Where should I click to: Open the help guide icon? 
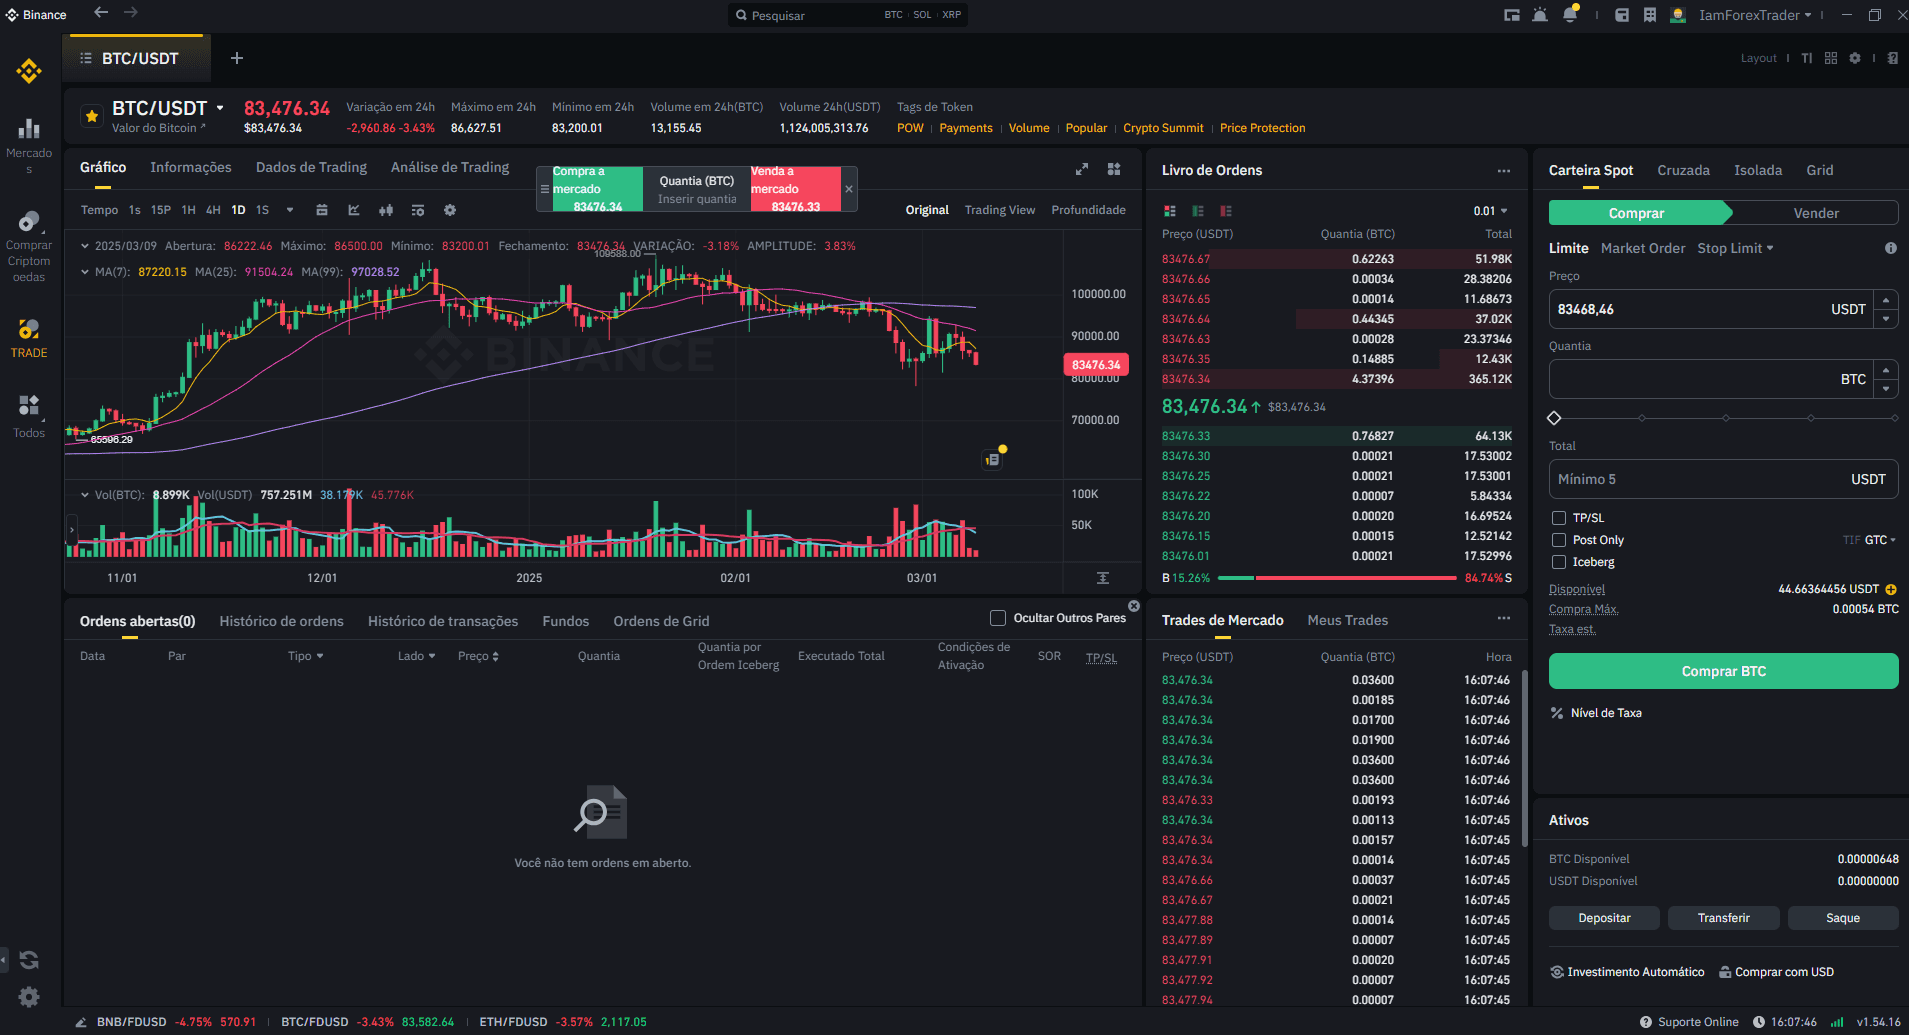pyautogui.click(x=1893, y=58)
